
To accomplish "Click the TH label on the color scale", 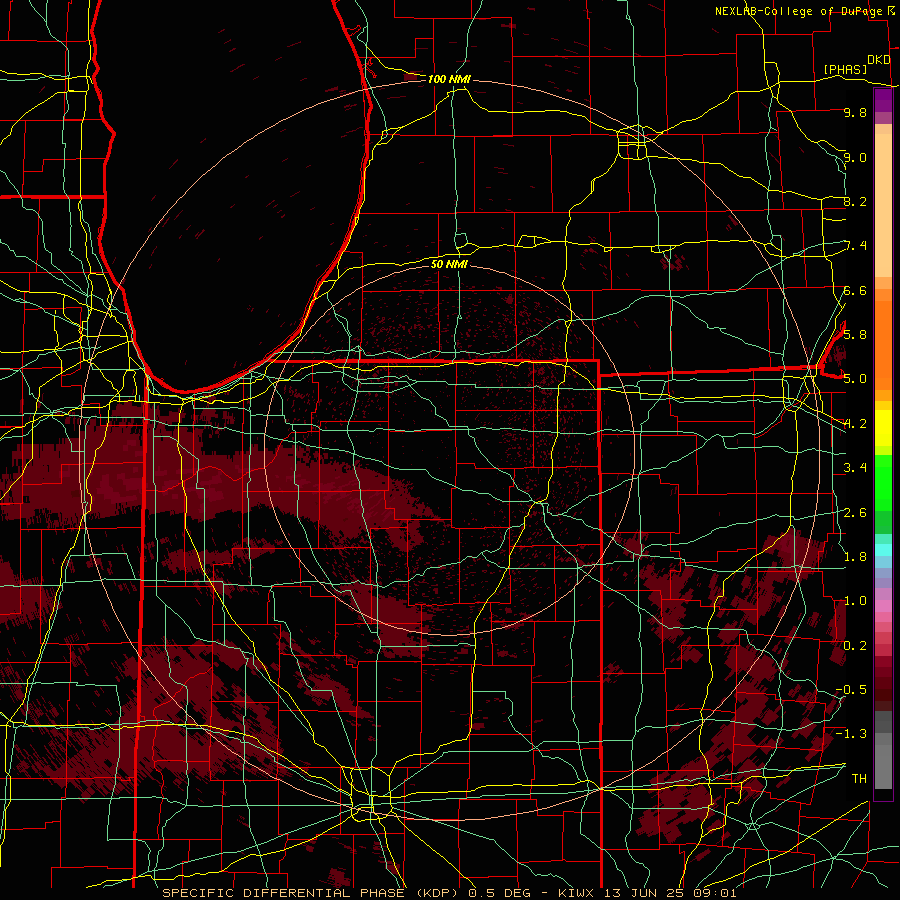I will [859, 778].
